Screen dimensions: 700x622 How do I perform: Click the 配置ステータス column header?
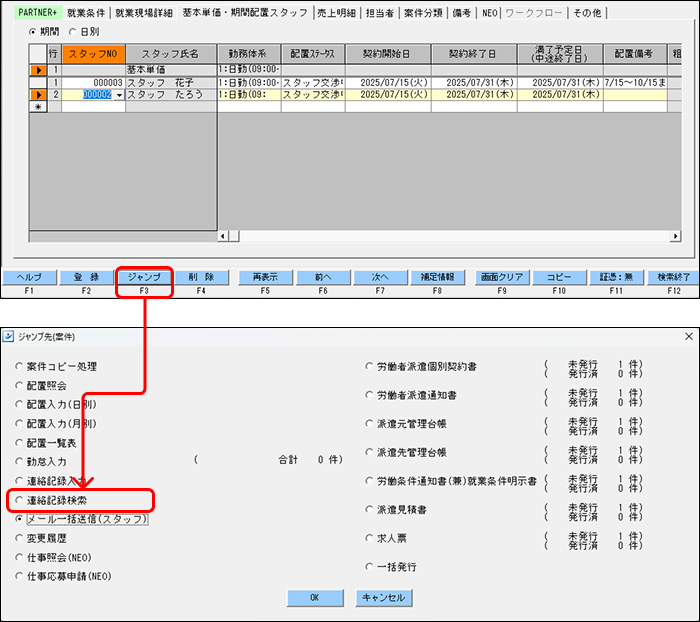(312, 54)
